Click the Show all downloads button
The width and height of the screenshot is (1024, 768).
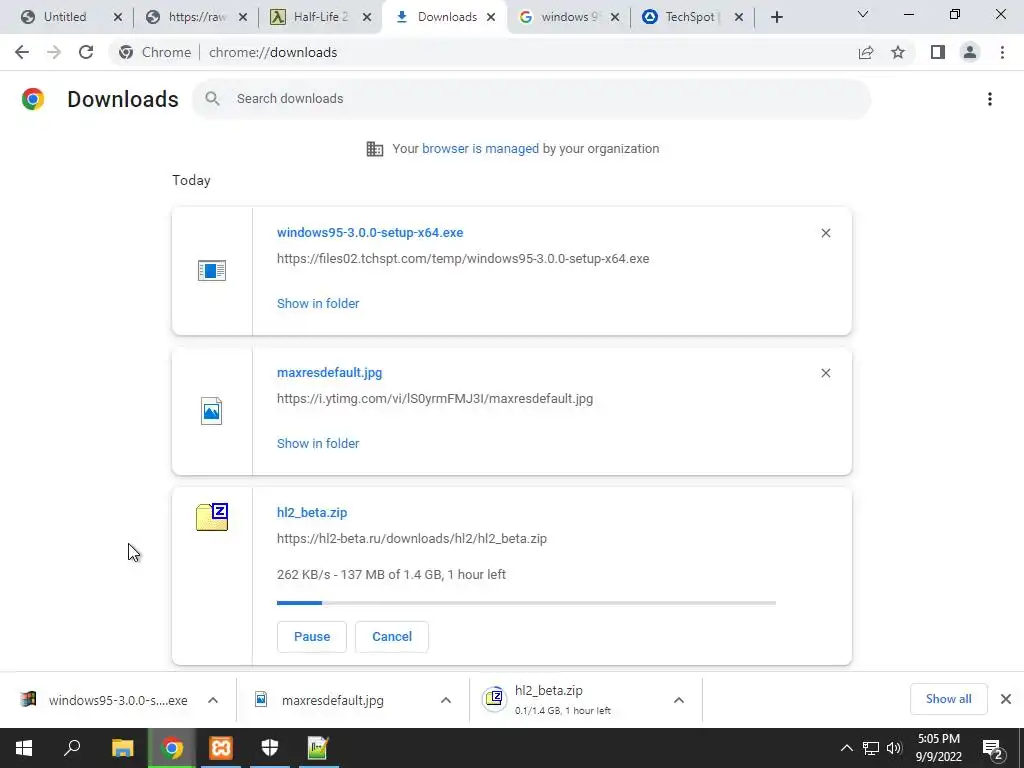coord(948,699)
